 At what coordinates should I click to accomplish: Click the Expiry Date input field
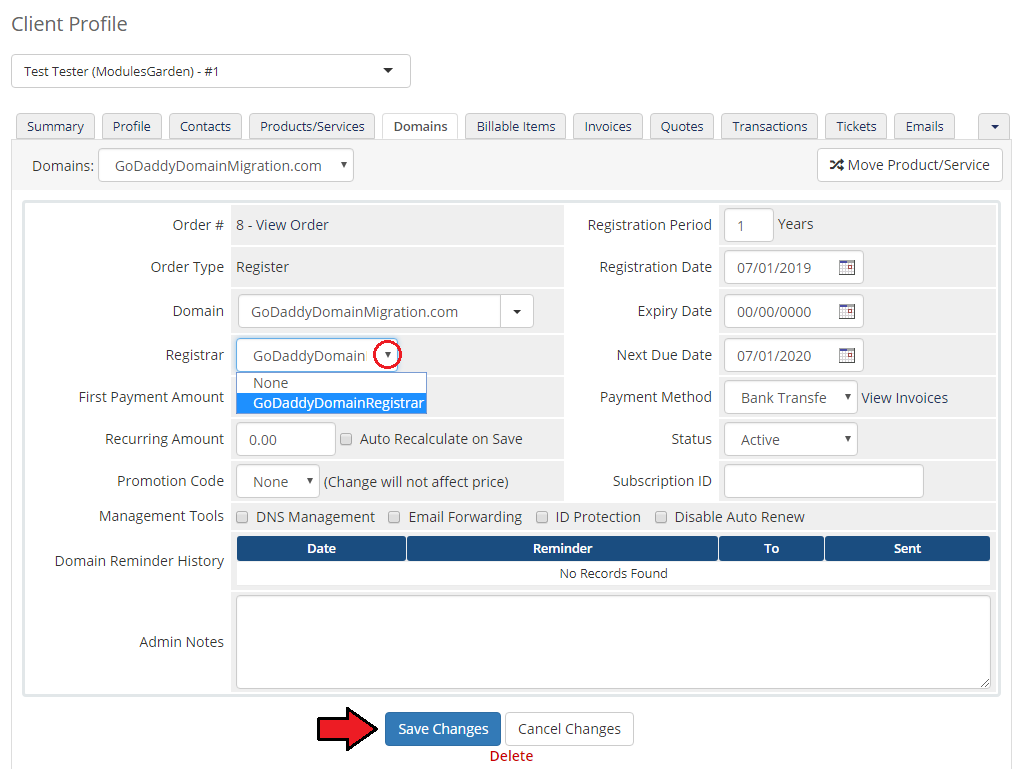click(793, 311)
